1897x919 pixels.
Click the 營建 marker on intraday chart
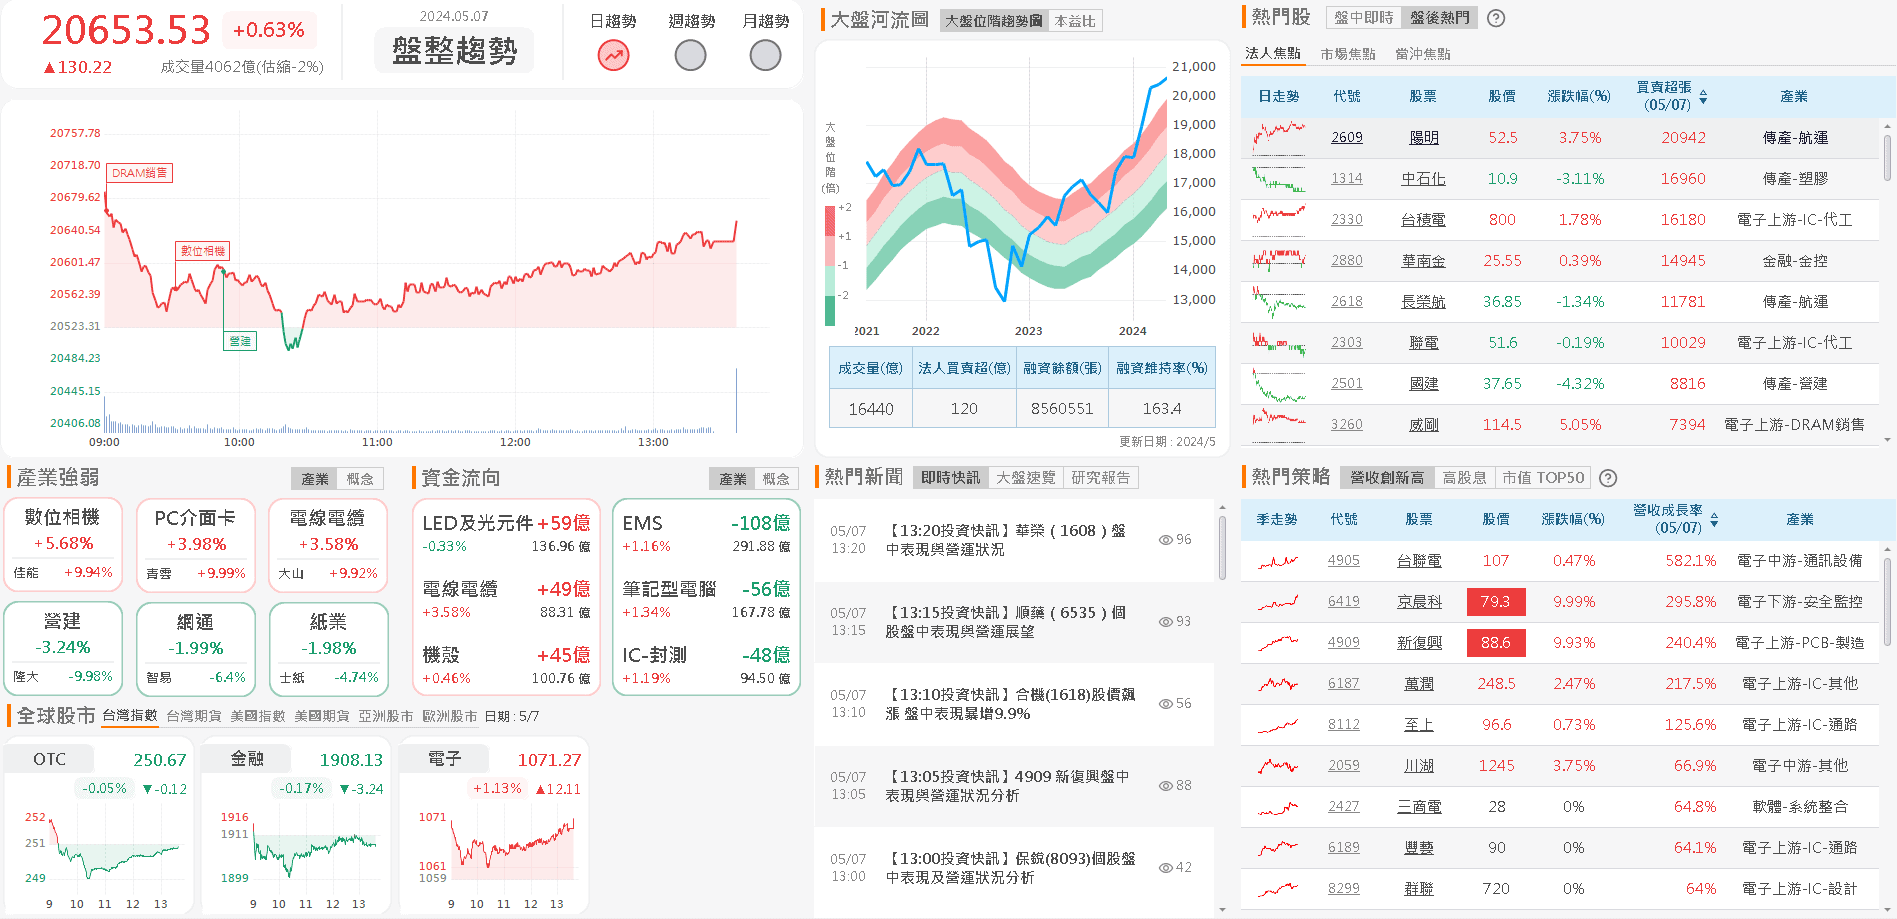tap(240, 341)
